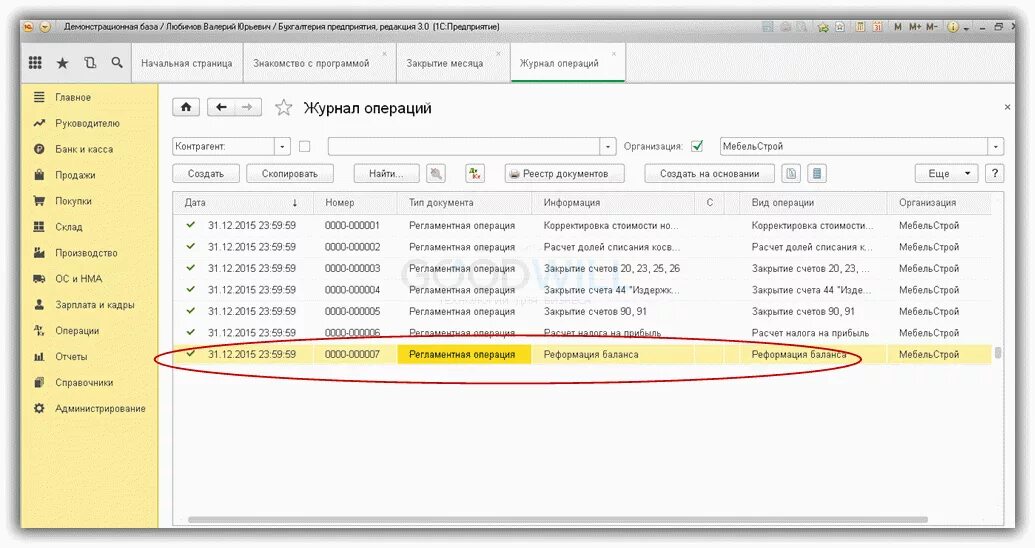Select row 0000-000005 Закрытие счетов 90, 91
The height and width of the screenshot is (548, 1035).
pos(582,311)
